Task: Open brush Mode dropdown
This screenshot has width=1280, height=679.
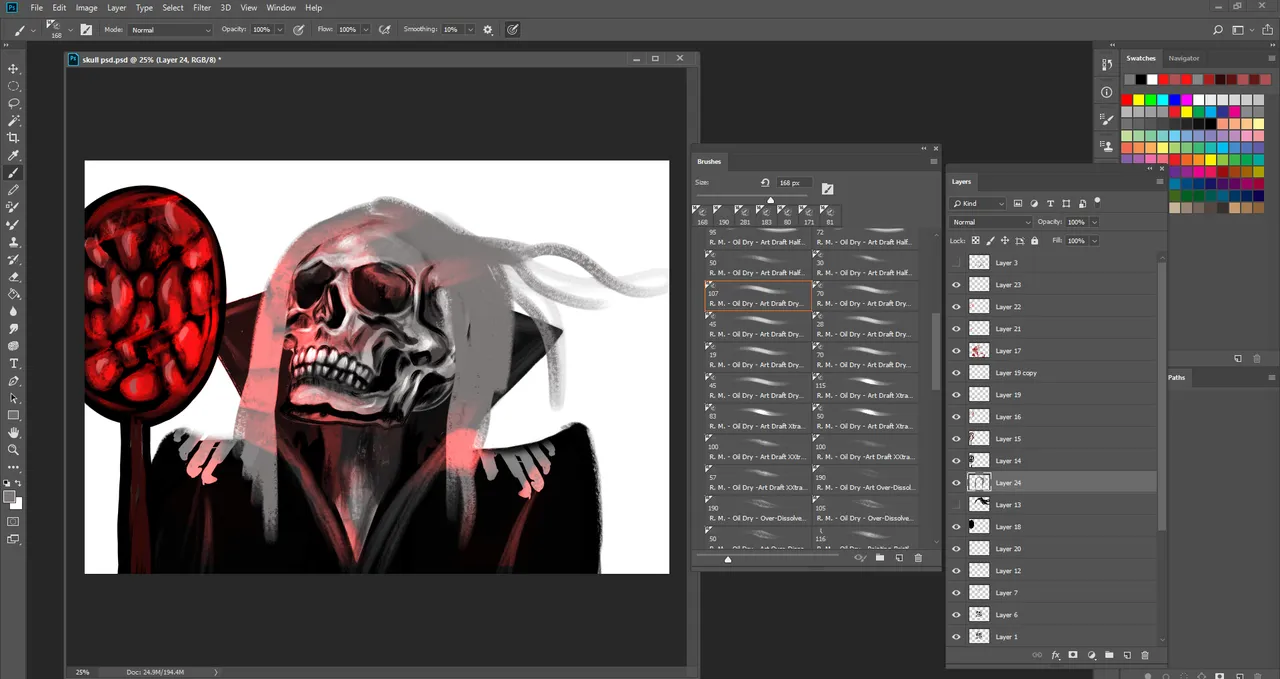Action: (x=170, y=30)
